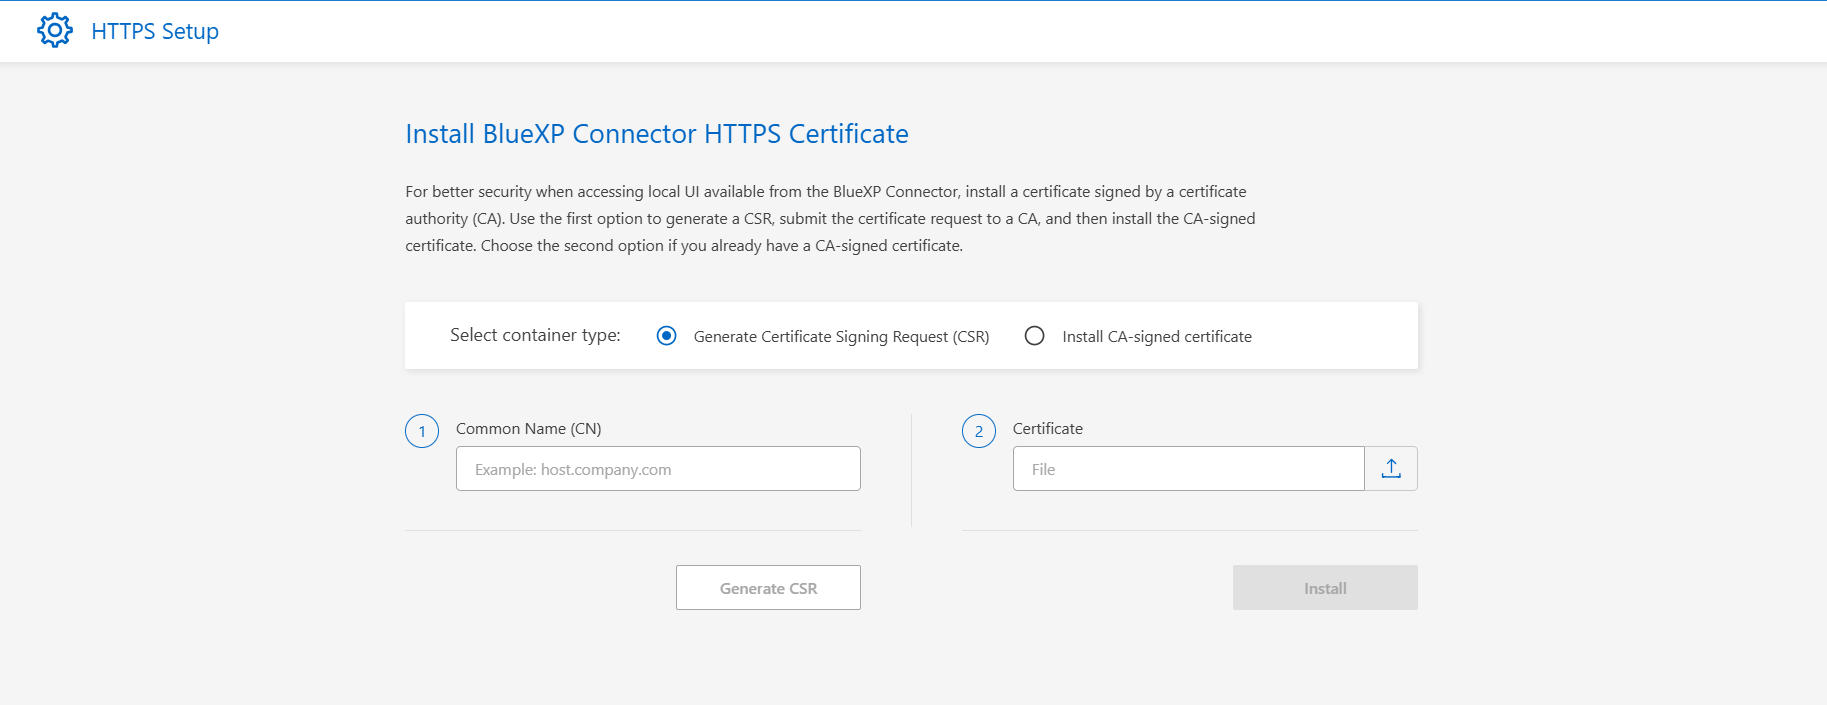Viewport: 1827px width, 705px height.
Task: Click the horizontal line above Generate CSR
Action: 632,530
